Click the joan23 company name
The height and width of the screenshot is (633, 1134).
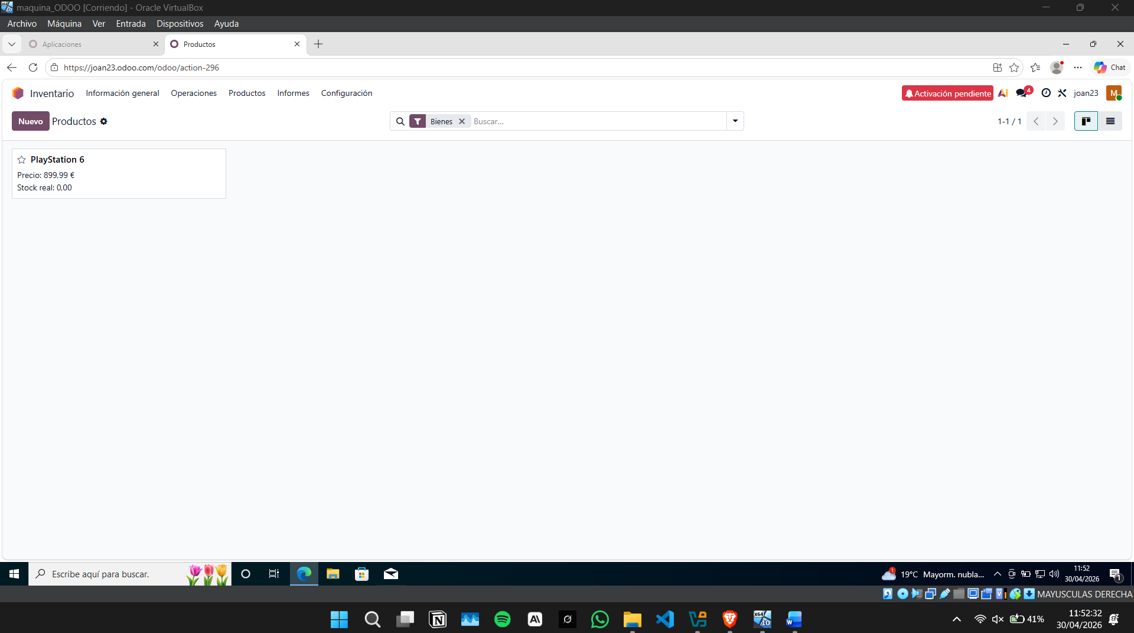[x=1086, y=93]
